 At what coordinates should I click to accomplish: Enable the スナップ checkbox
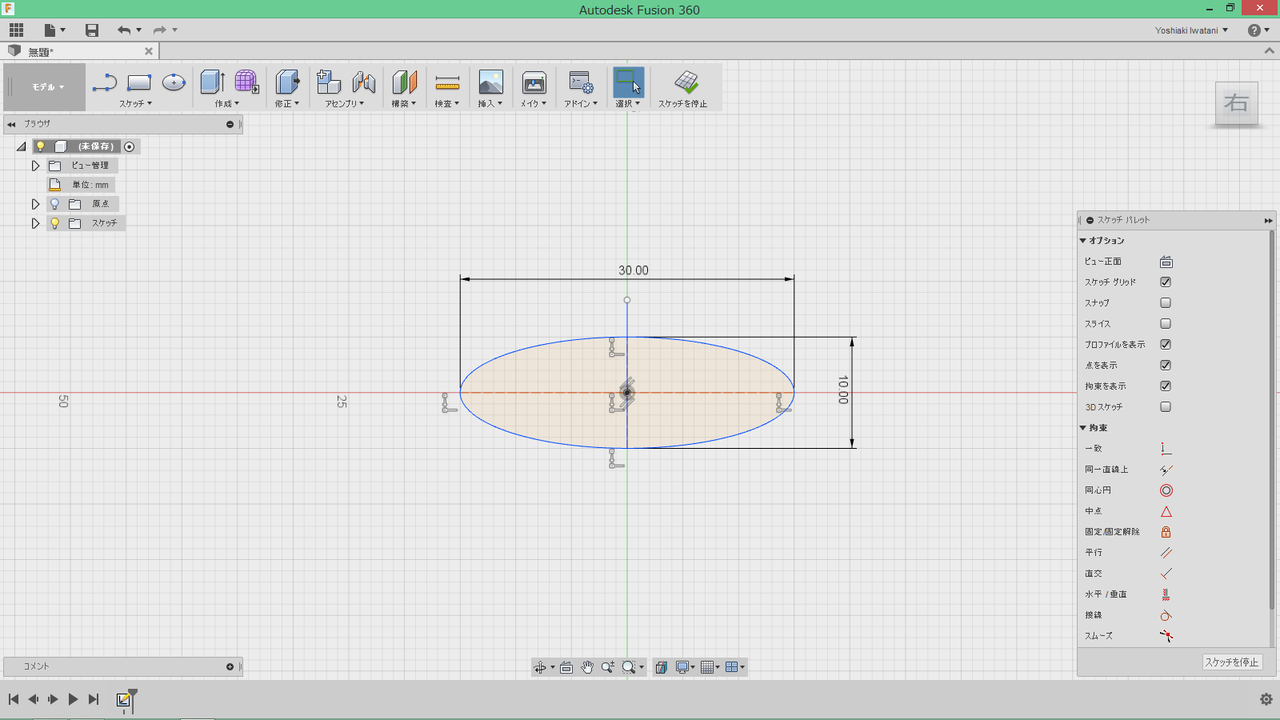pos(1166,303)
